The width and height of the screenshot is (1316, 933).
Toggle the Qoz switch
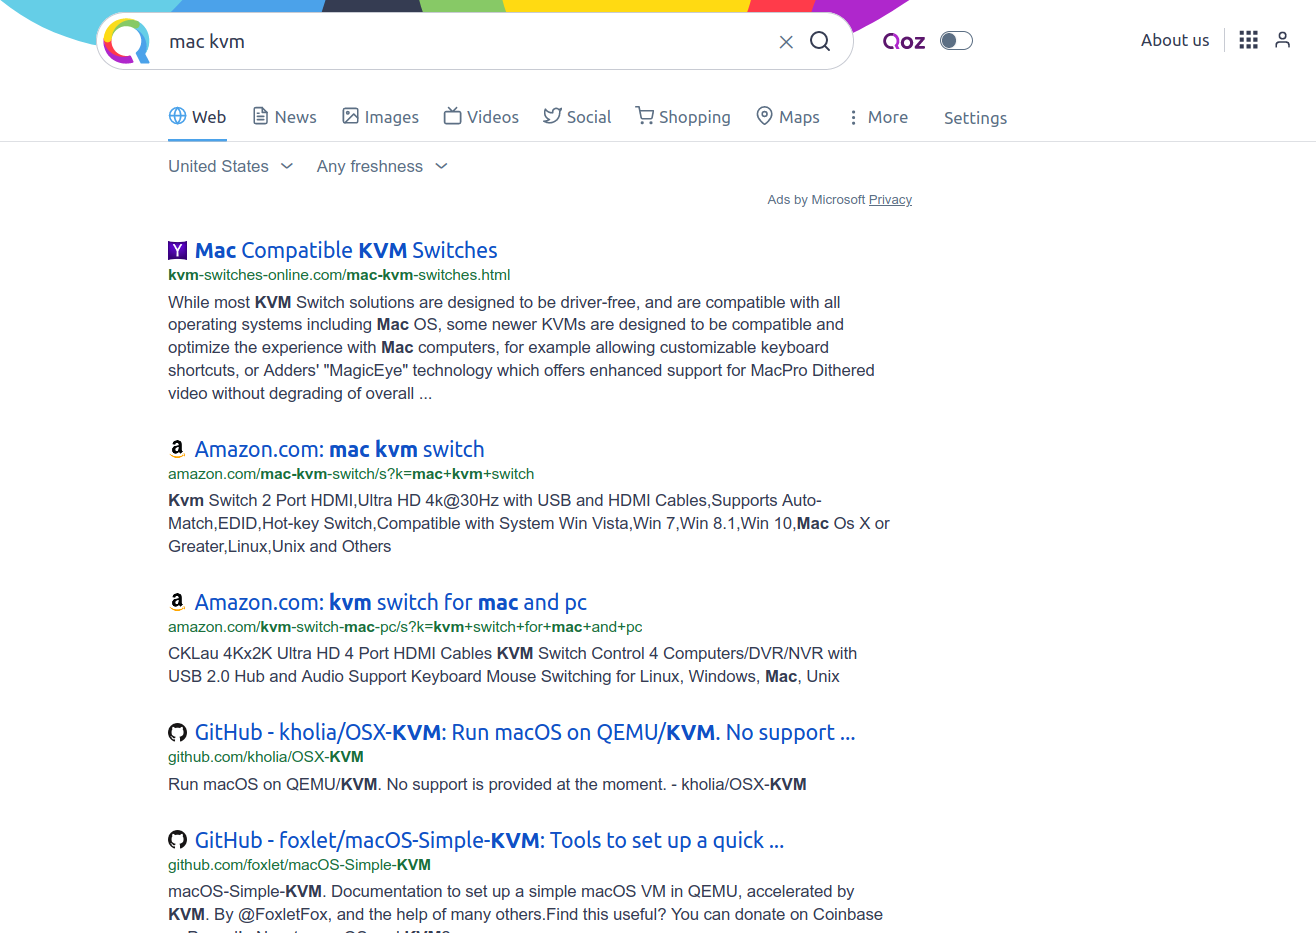956,41
